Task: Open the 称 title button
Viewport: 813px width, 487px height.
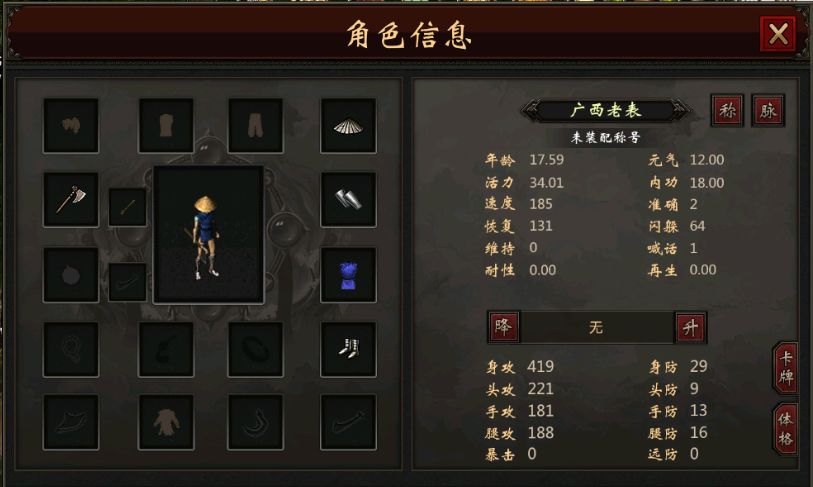Action: point(727,110)
